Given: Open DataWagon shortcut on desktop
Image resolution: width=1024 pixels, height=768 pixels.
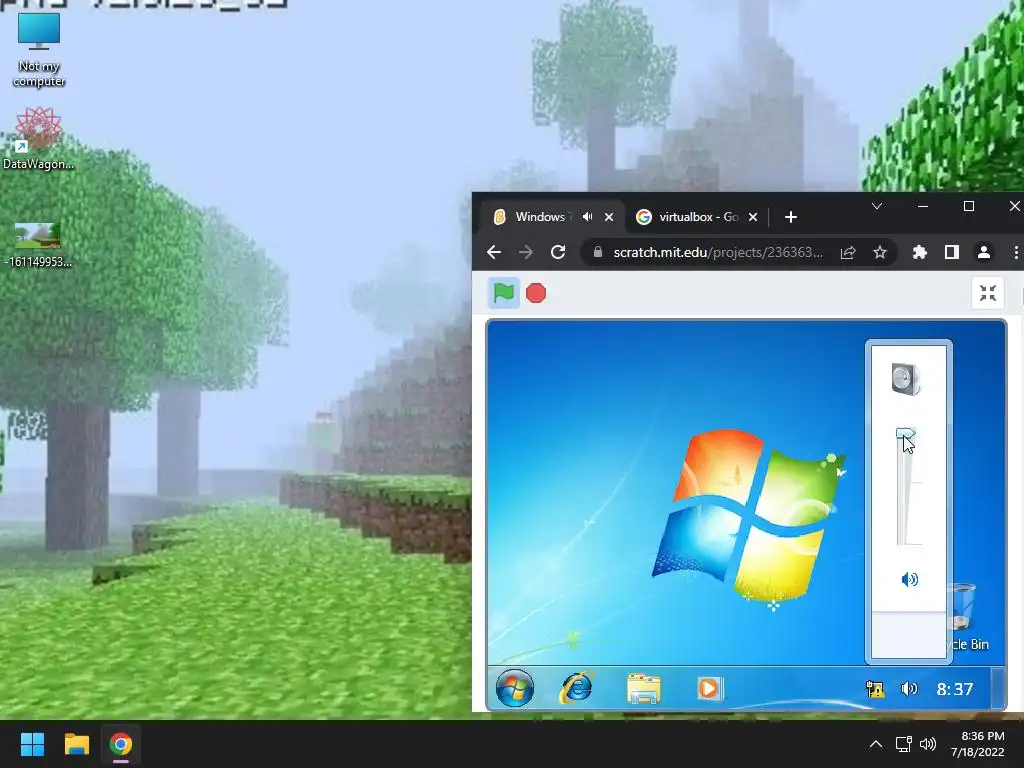Looking at the screenshot, I should 39,139.
